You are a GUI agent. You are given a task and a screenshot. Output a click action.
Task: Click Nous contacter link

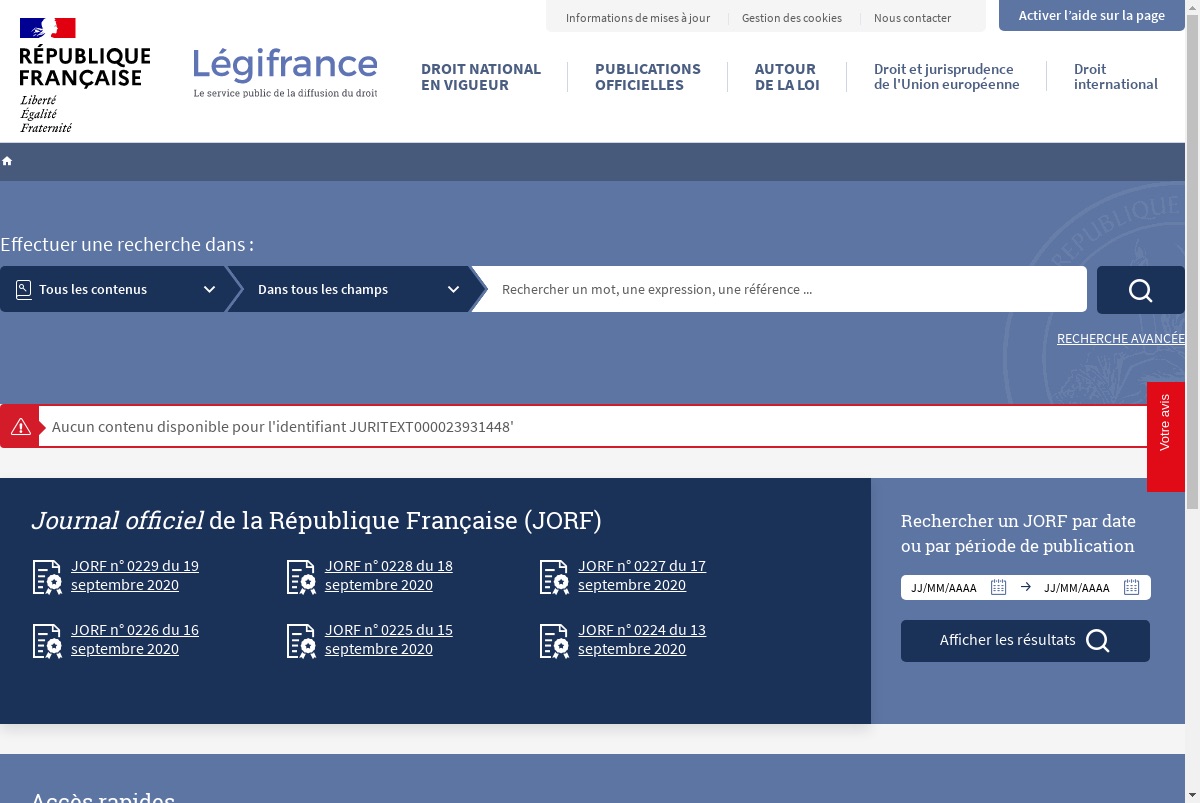coord(912,18)
